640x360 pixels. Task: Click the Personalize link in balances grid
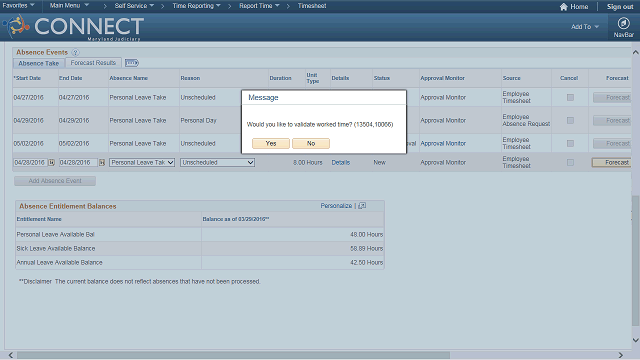336,206
